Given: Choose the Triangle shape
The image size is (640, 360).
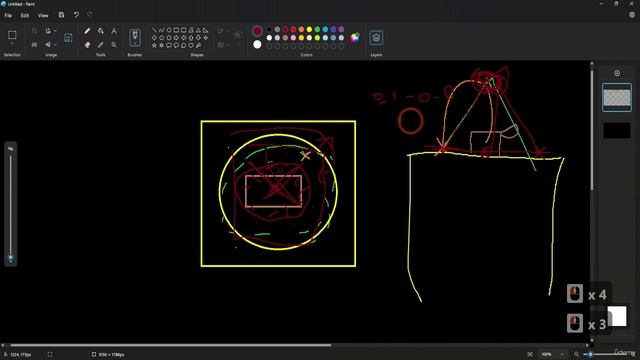Looking at the screenshot, I should click(x=198, y=30).
